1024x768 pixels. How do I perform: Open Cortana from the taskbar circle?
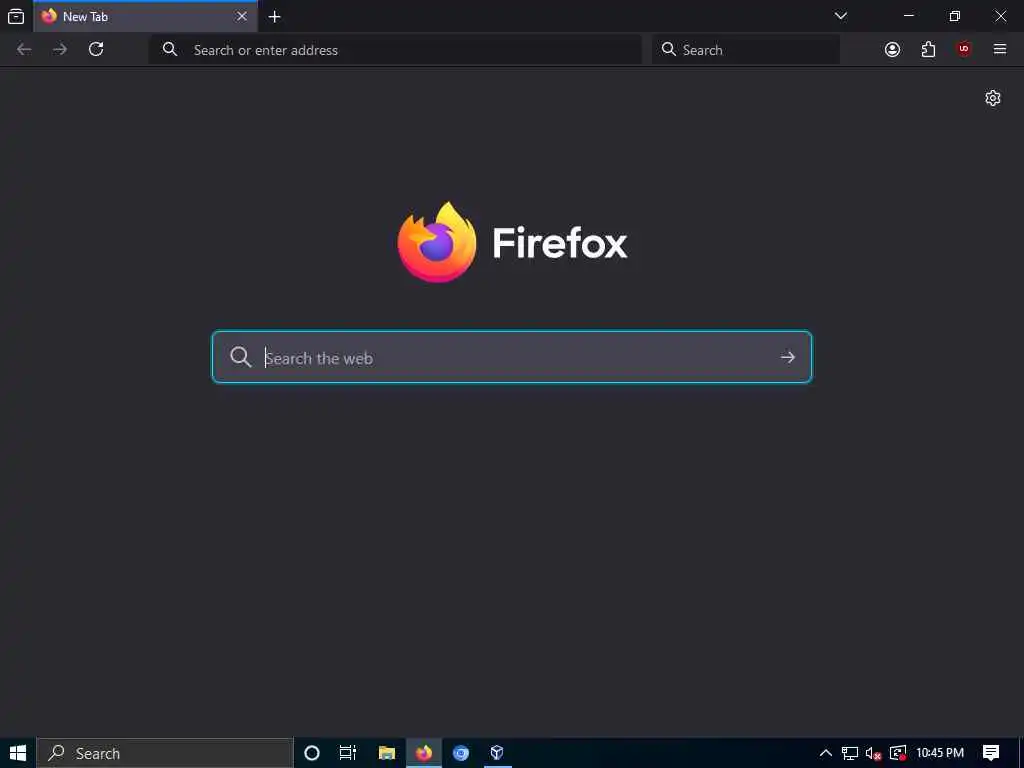click(x=312, y=753)
